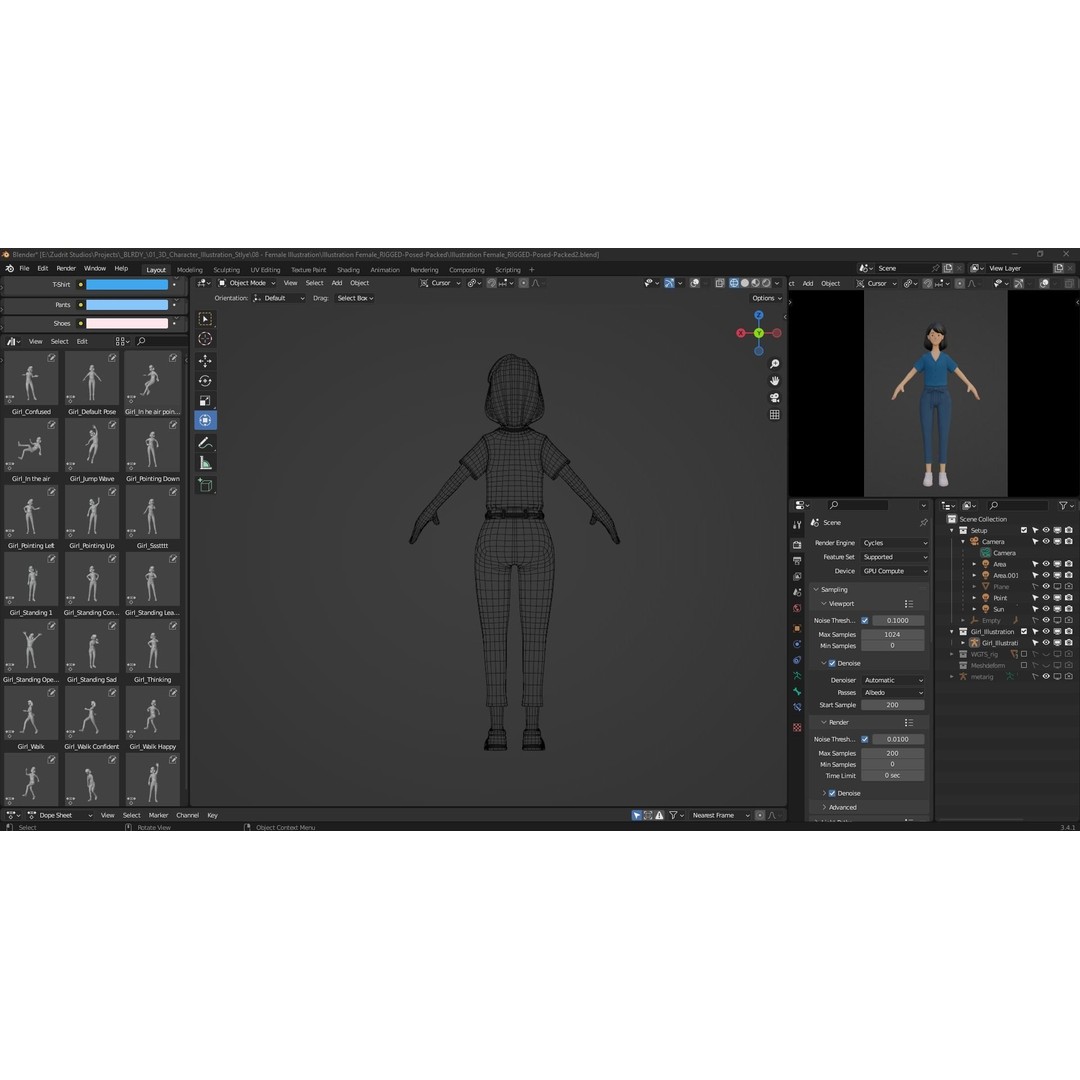This screenshot has height=1080, width=1080.
Task: Open Nearest Frame snapping selector
Action: point(720,816)
